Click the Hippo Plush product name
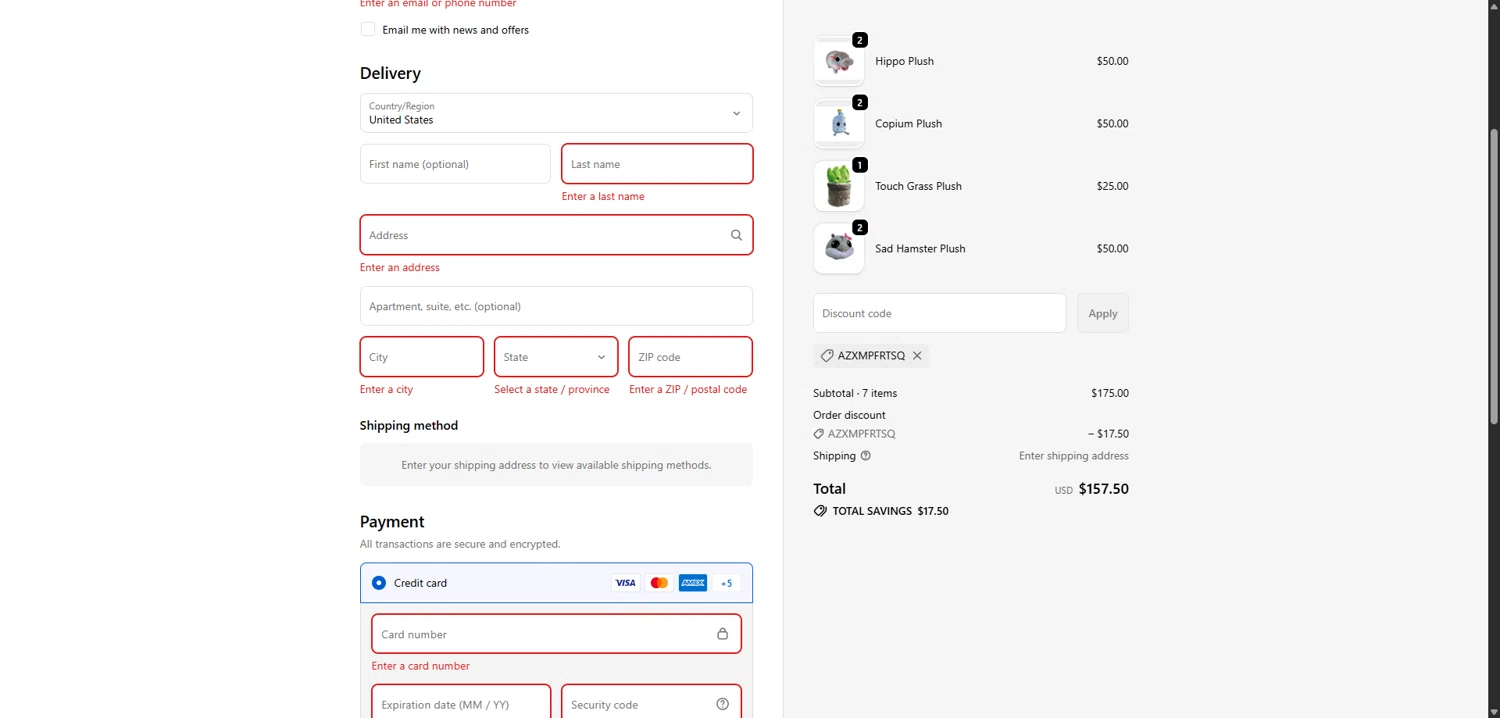 coord(904,61)
